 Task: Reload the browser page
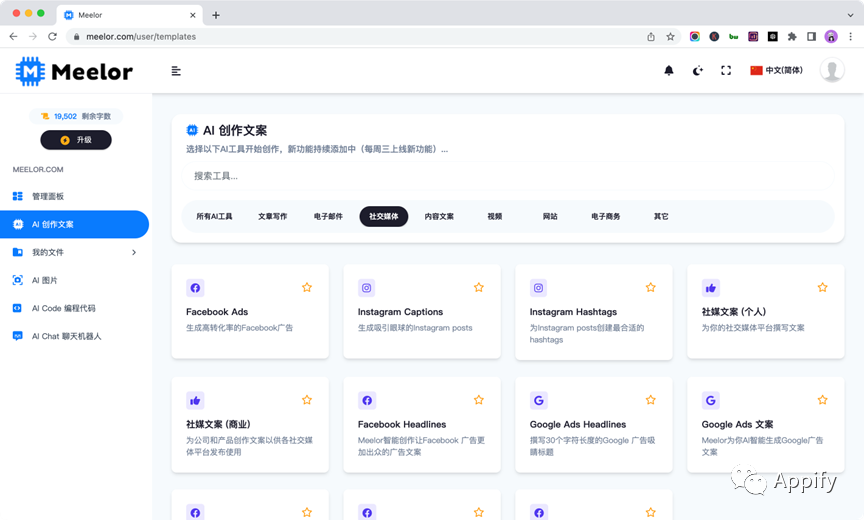coord(52,36)
